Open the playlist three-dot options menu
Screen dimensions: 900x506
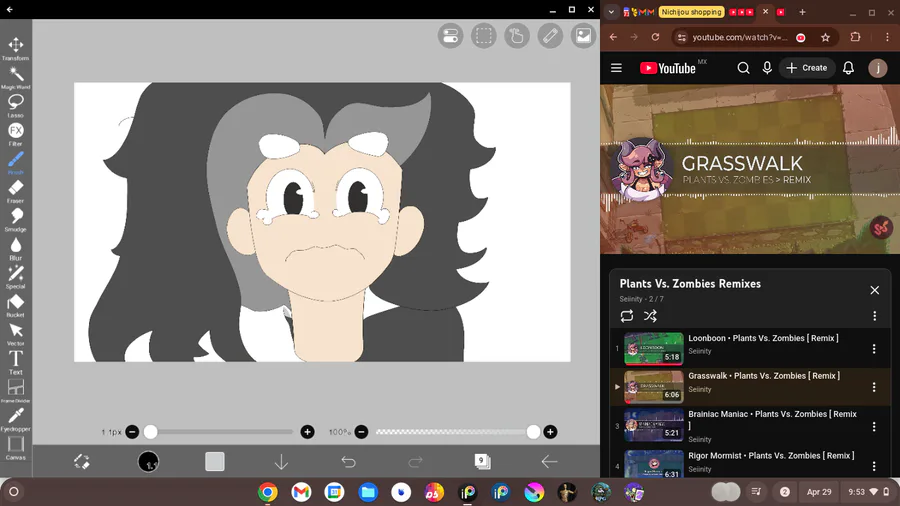point(875,316)
